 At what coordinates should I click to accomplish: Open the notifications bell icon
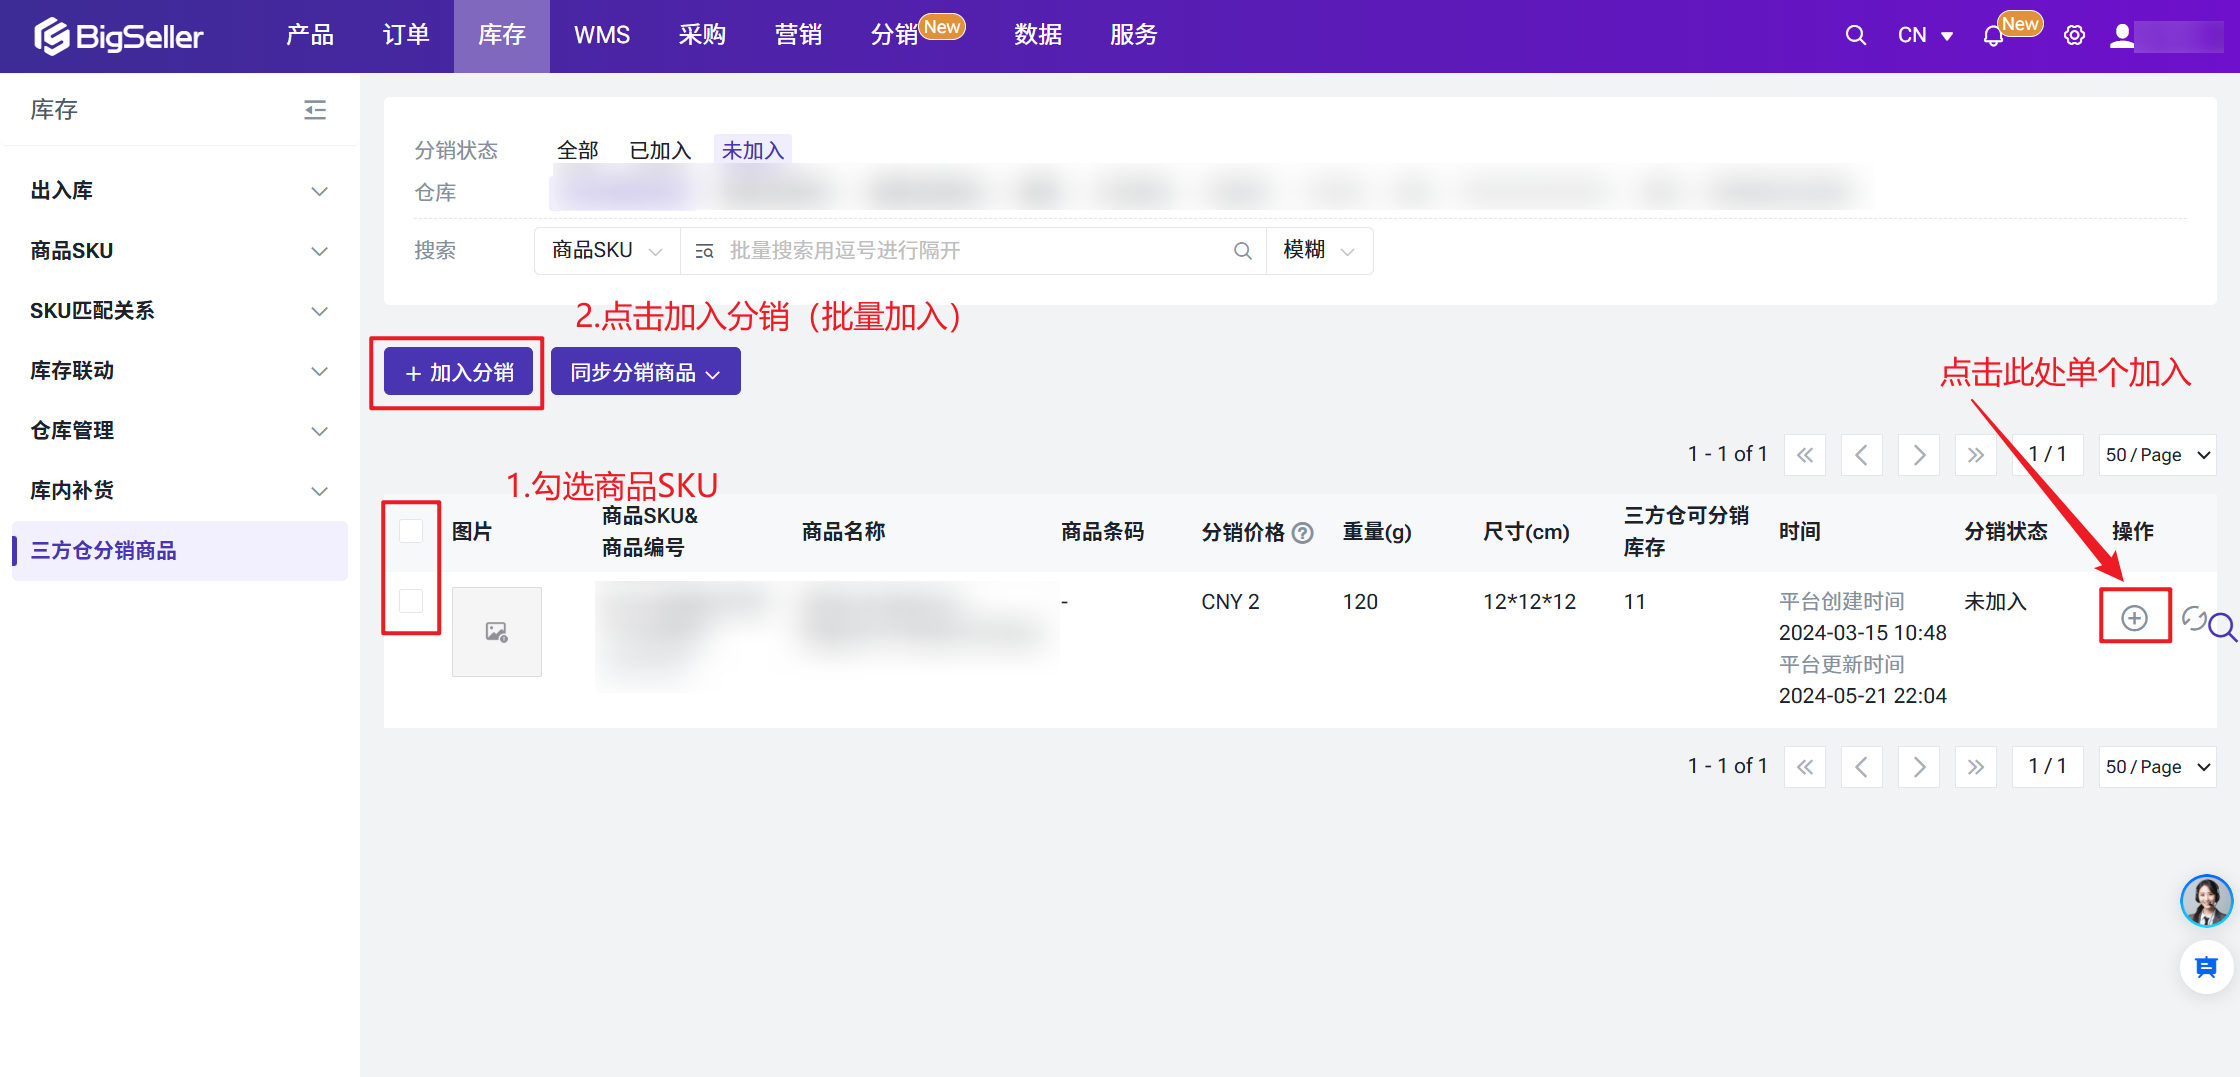click(1993, 37)
